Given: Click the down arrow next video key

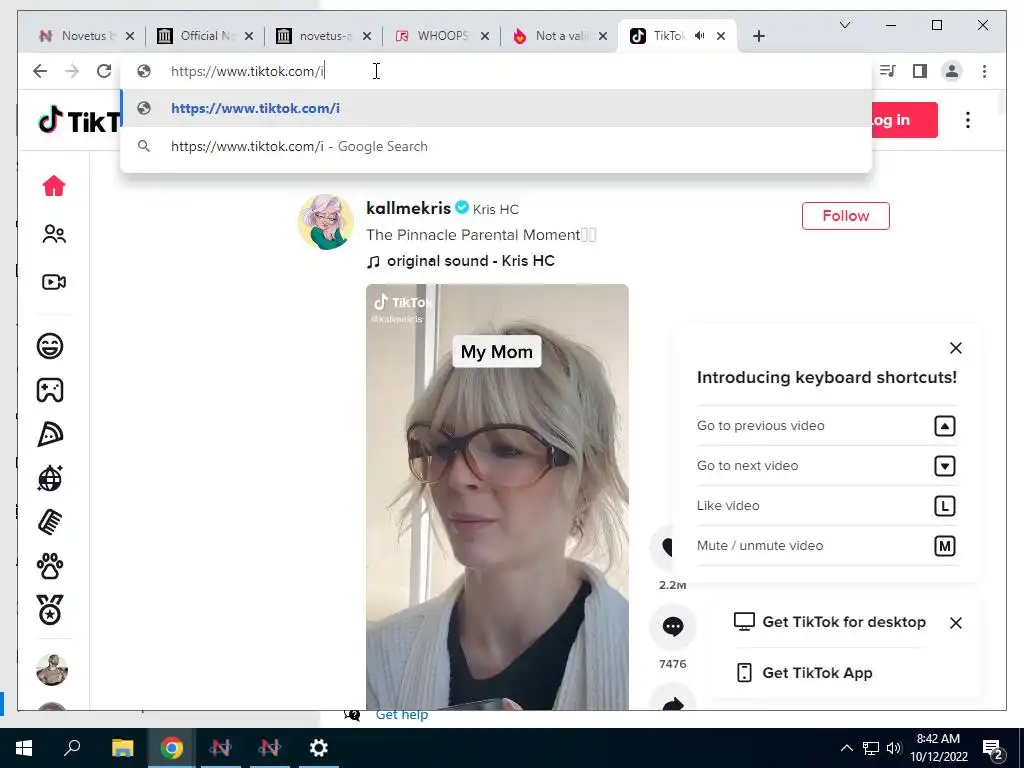Looking at the screenshot, I should pyautogui.click(x=945, y=466).
